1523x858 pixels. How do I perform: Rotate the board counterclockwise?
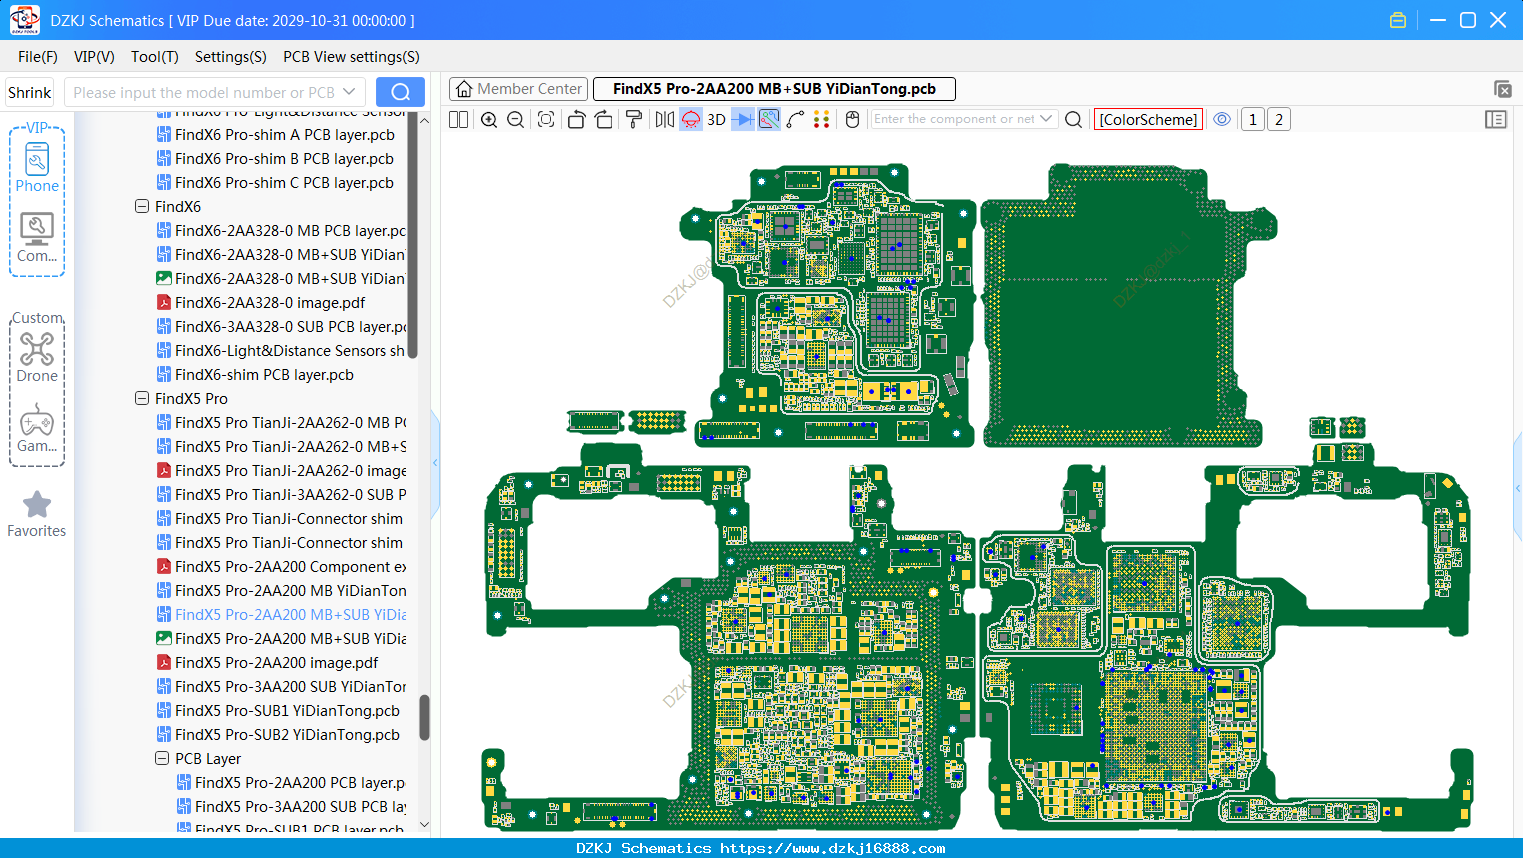pyautogui.click(x=576, y=120)
